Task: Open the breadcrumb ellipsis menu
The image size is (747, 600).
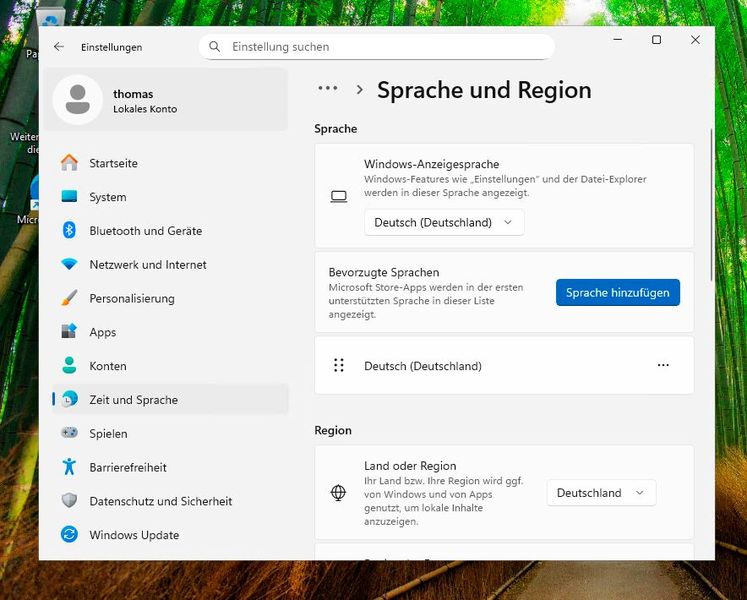Action: (x=328, y=88)
